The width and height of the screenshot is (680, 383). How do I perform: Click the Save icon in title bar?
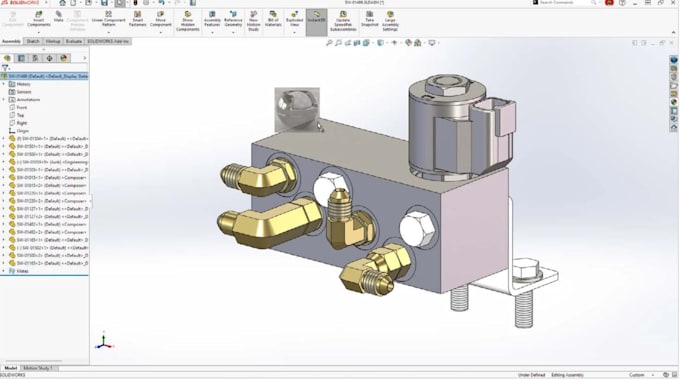coord(104,3)
